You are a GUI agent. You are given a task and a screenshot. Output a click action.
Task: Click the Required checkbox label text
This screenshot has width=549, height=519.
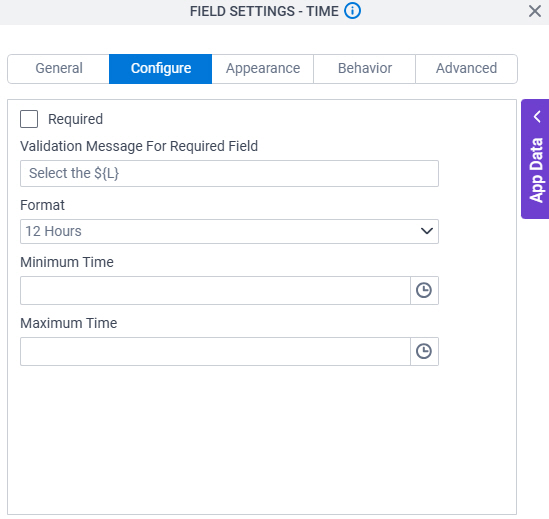[75, 119]
